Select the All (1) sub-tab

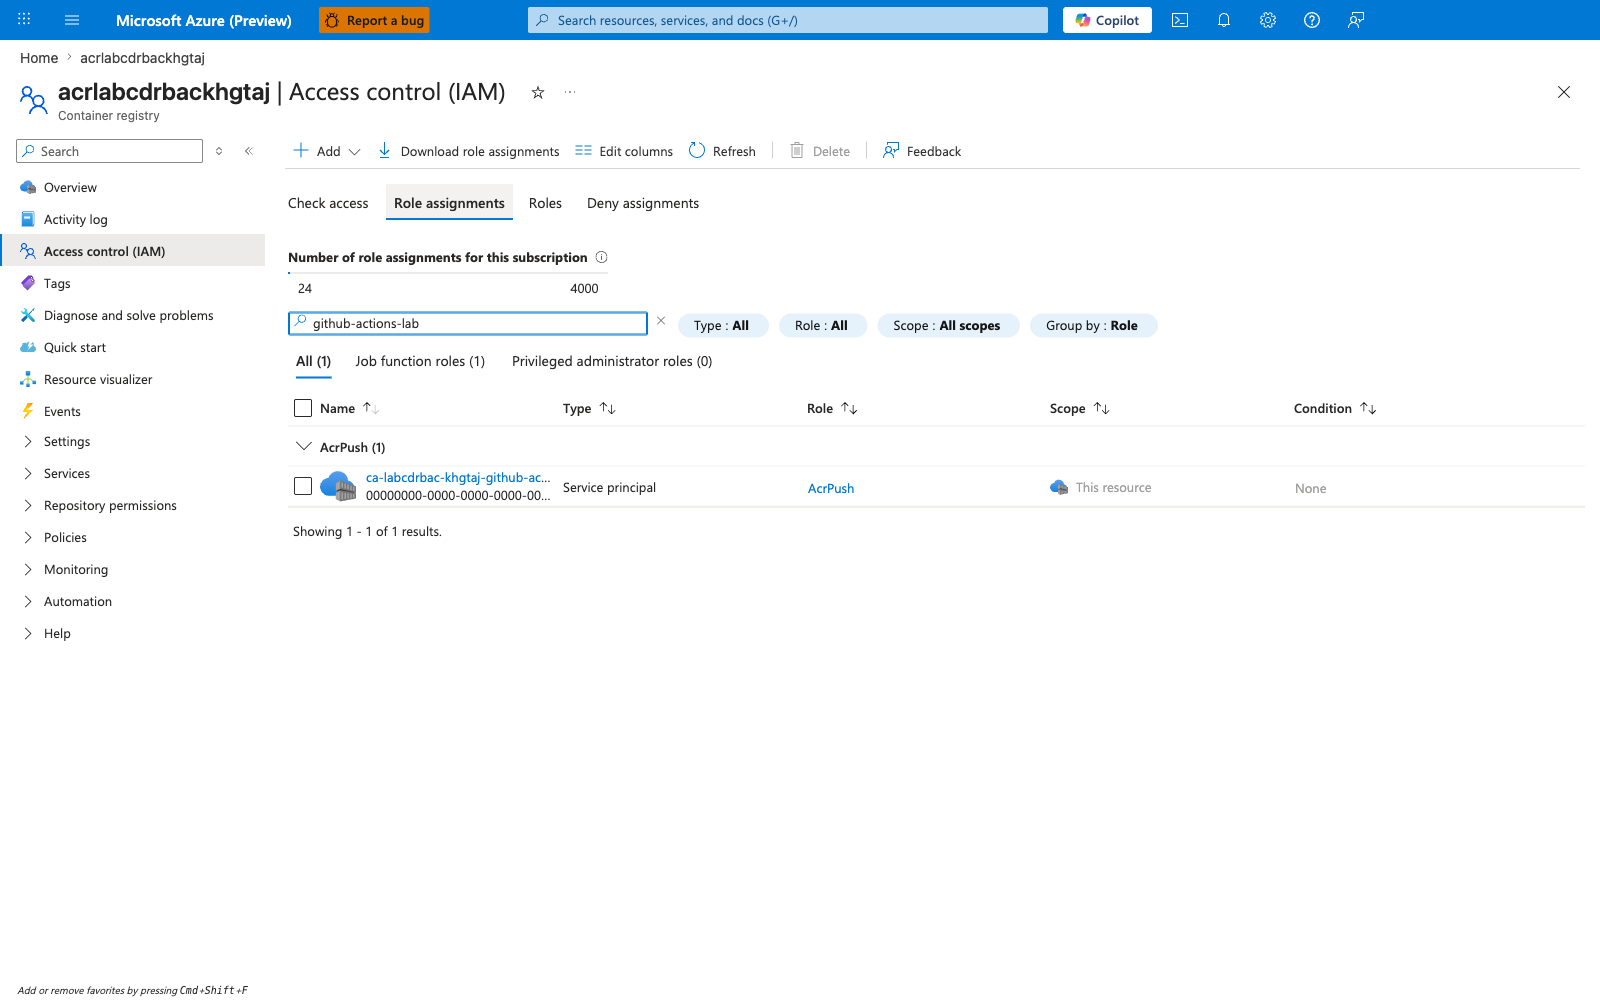tap(313, 361)
